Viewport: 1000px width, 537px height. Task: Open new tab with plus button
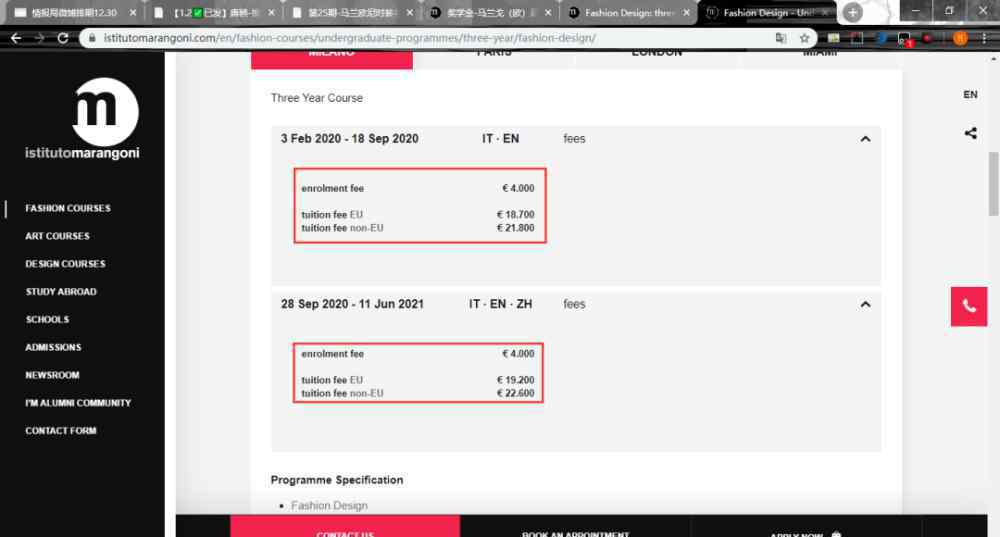[852, 12]
